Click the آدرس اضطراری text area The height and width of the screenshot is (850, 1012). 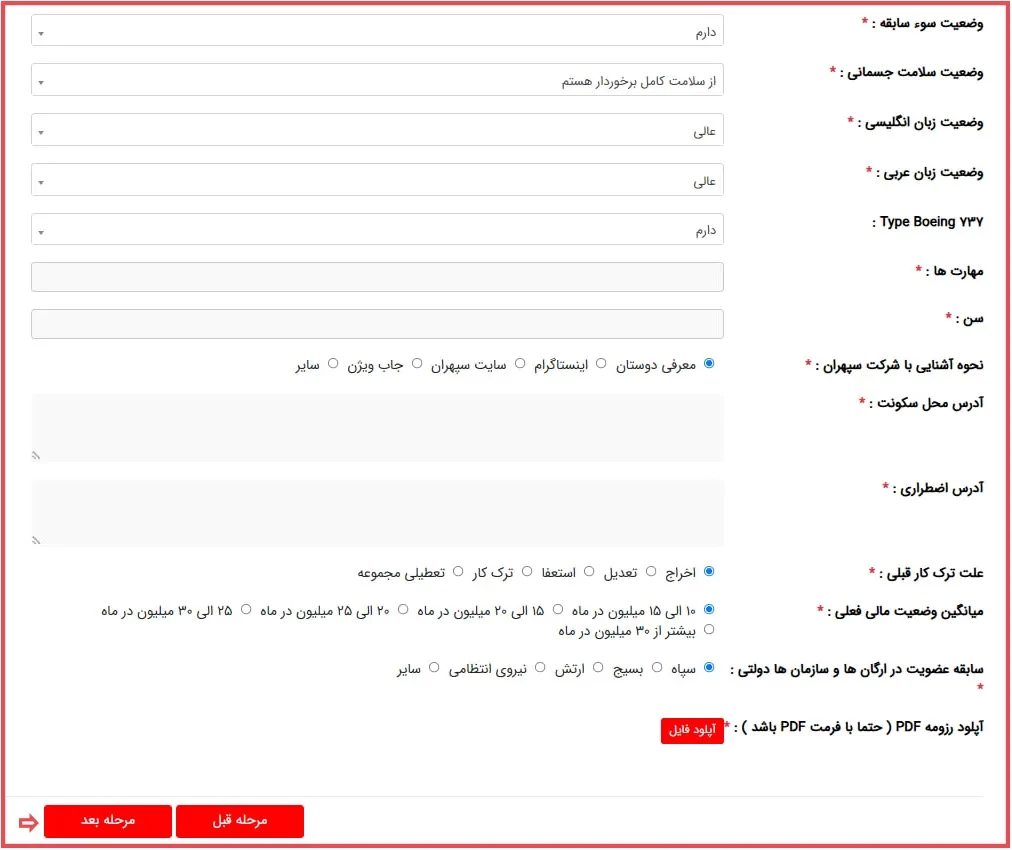[x=377, y=512]
